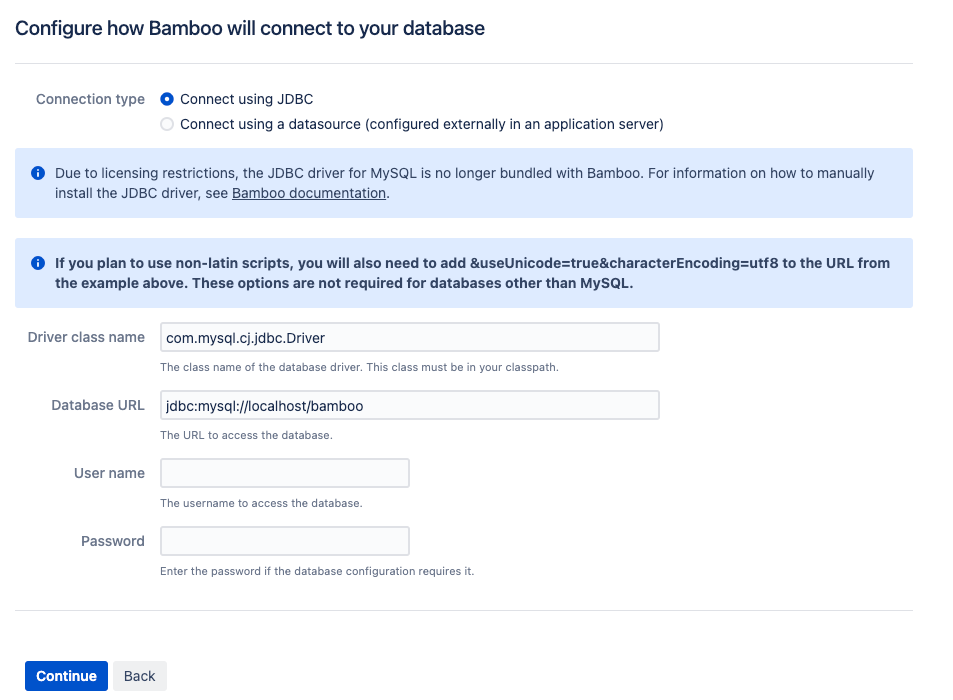This screenshot has height=700, width=953.
Task: Click the Connection type label
Action: pos(90,99)
